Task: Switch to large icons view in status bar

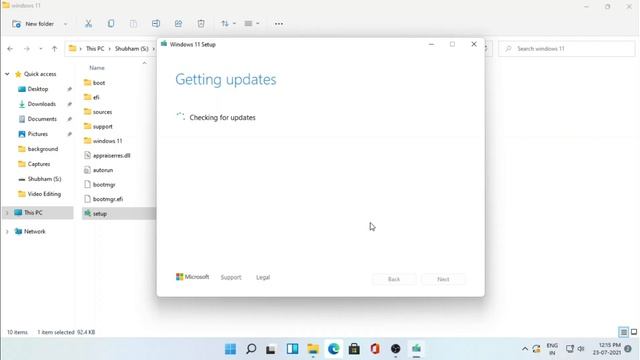Action: (x=634, y=332)
